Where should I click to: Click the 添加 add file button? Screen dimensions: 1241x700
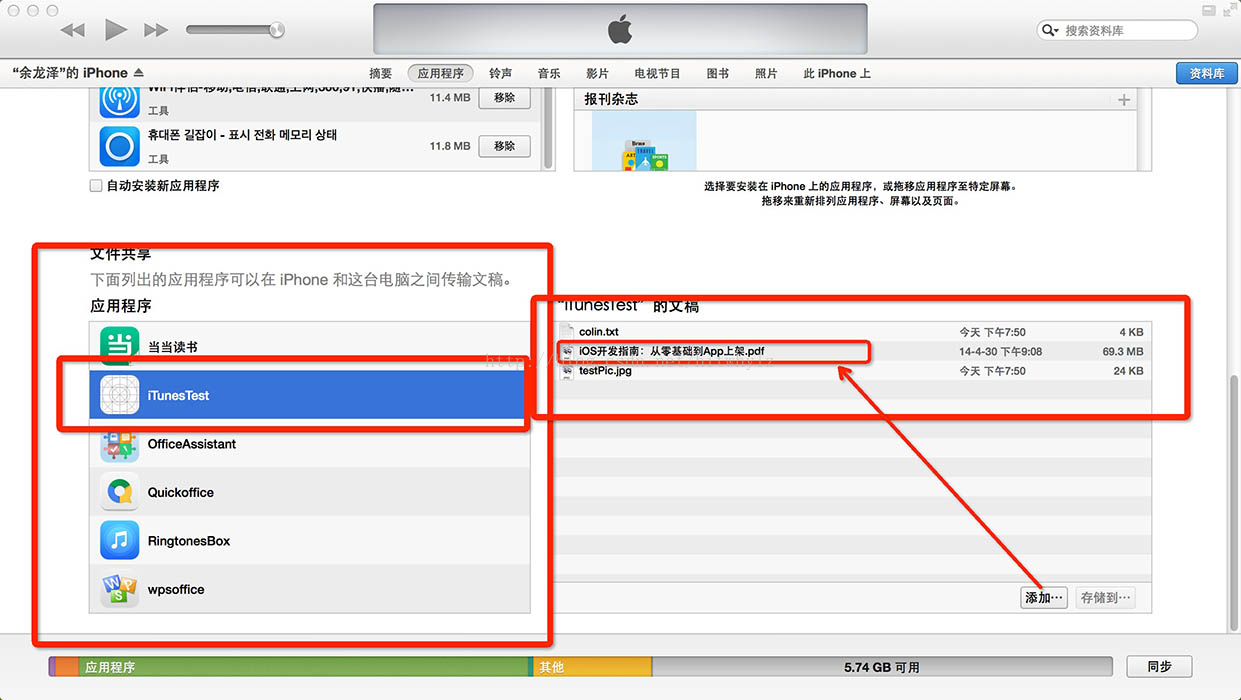(1044, 598)
